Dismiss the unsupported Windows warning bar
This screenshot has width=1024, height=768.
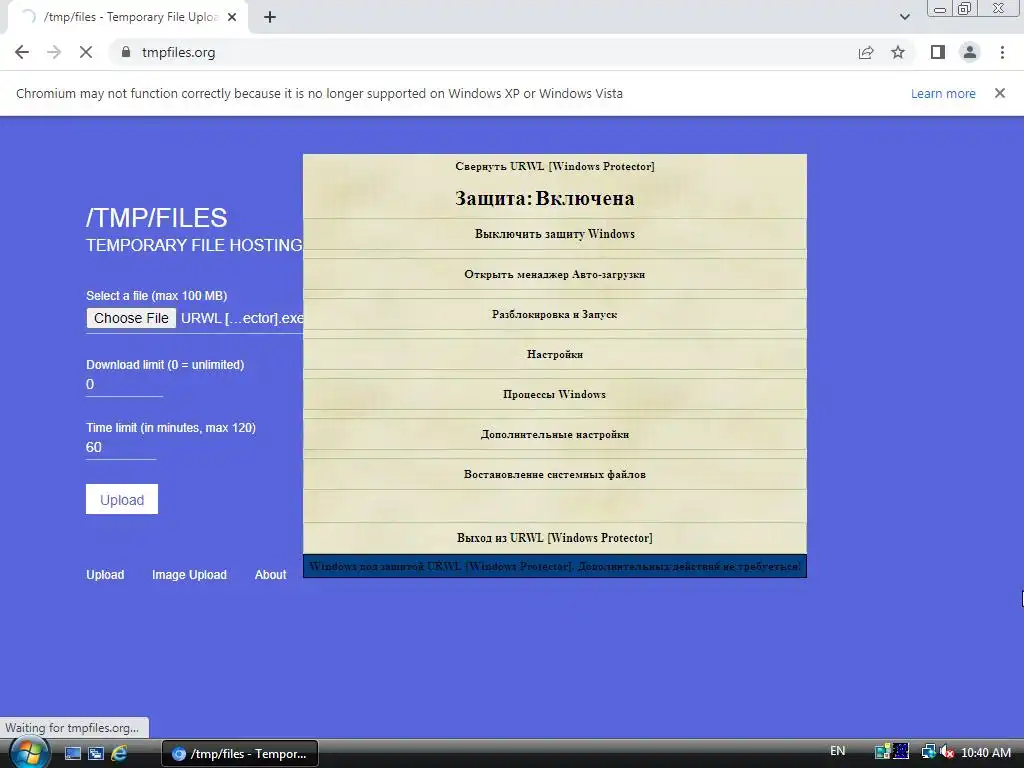coord(1000,93)
